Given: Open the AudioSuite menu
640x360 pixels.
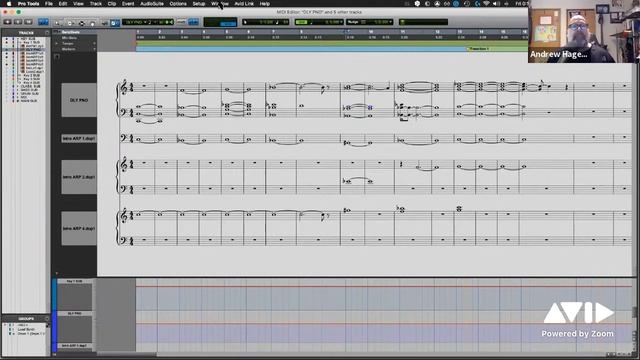Looking at the screenshot, I should point(151,4).
